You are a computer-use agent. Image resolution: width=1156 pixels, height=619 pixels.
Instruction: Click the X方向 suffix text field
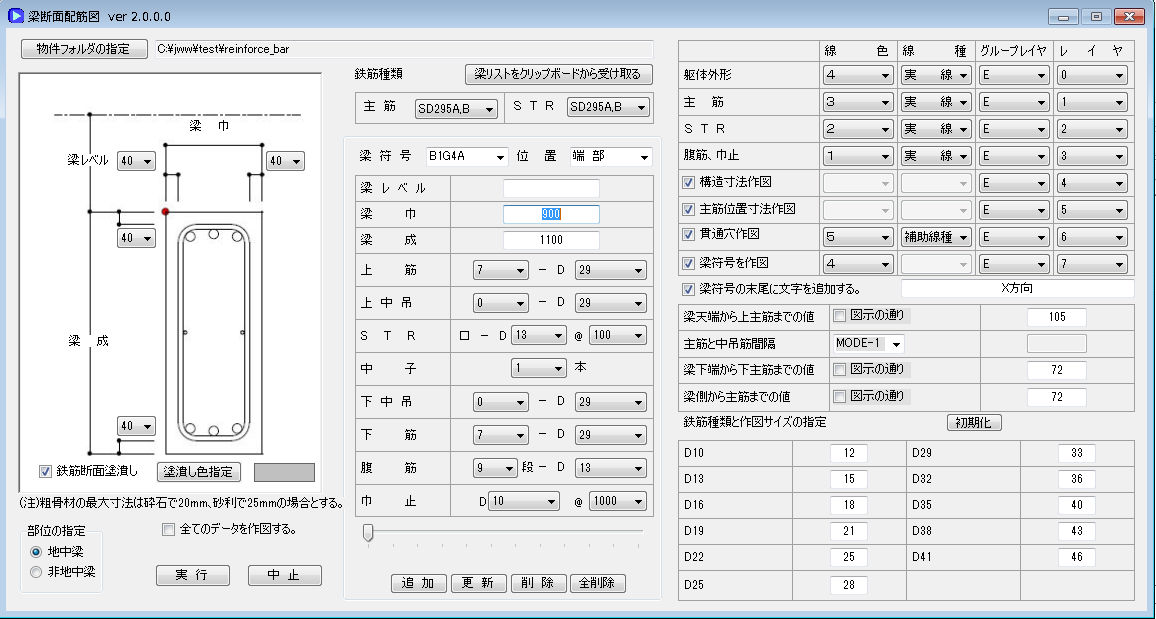1017,288
